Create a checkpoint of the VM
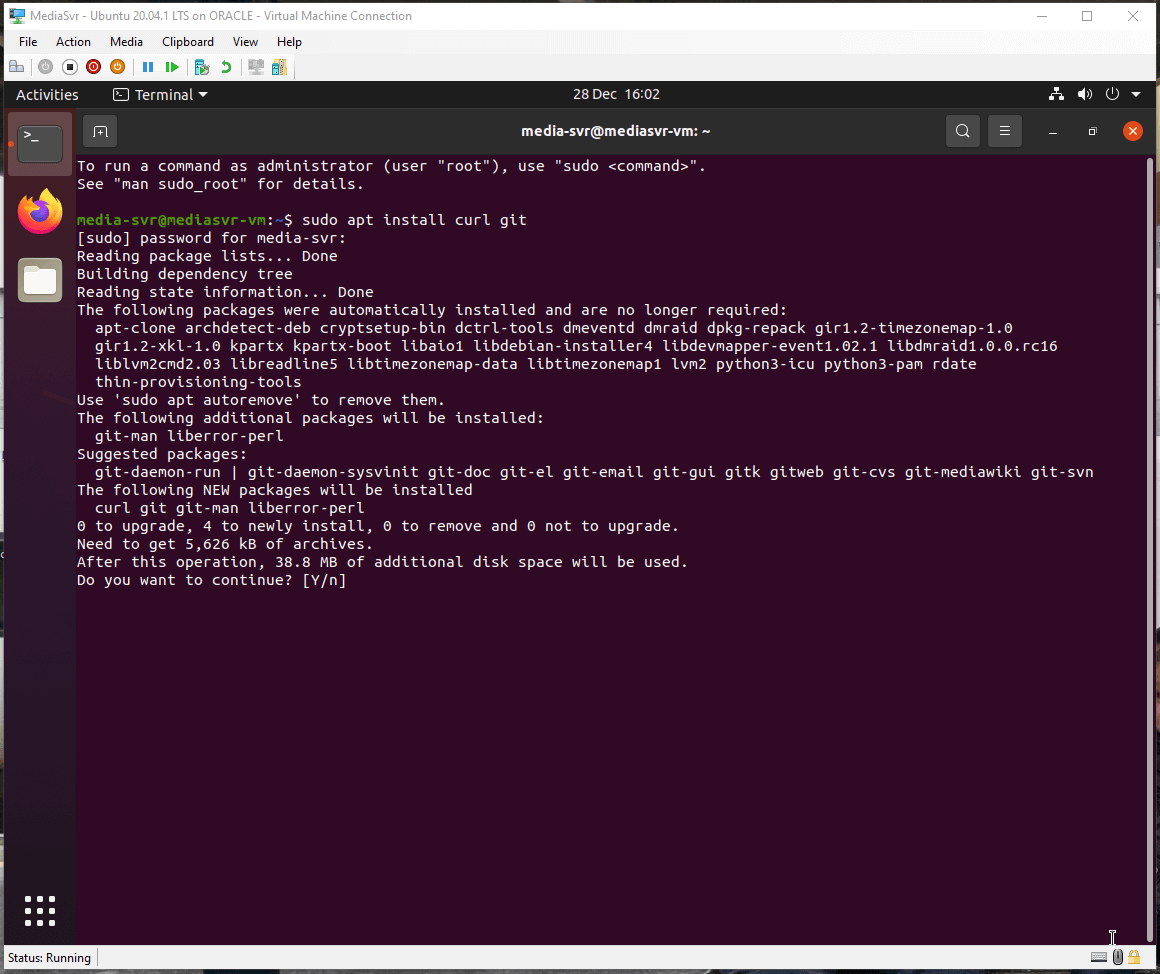1160x974 pixels. click(x=201, y=67)
